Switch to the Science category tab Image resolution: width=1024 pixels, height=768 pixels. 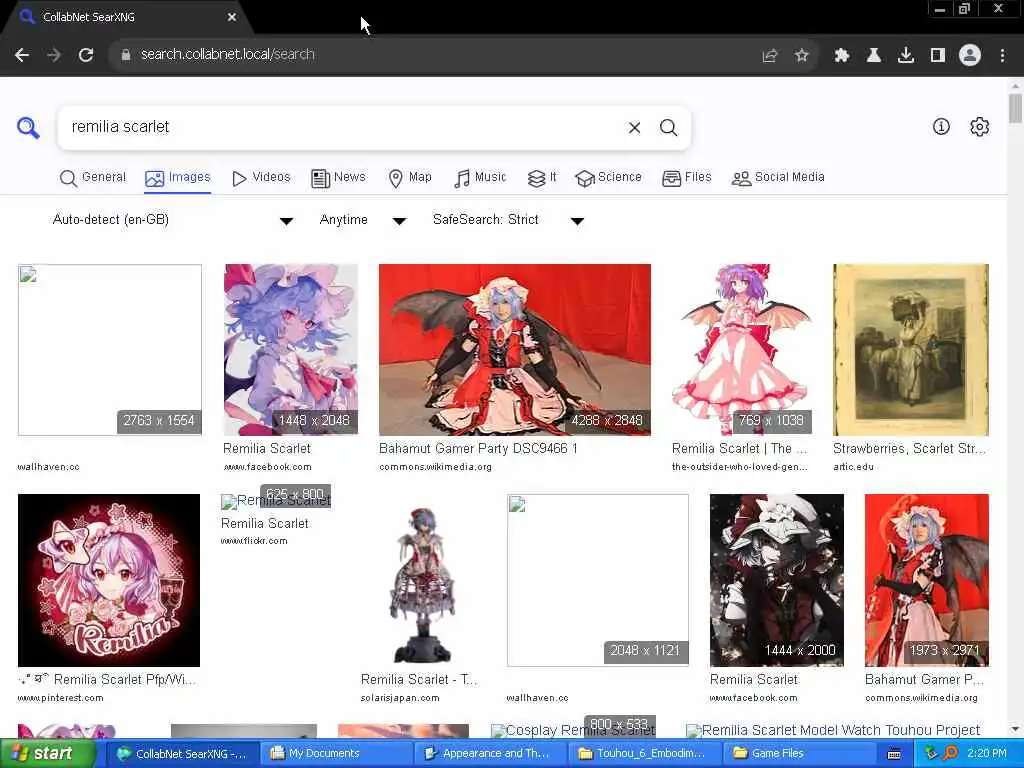(609, 178)
